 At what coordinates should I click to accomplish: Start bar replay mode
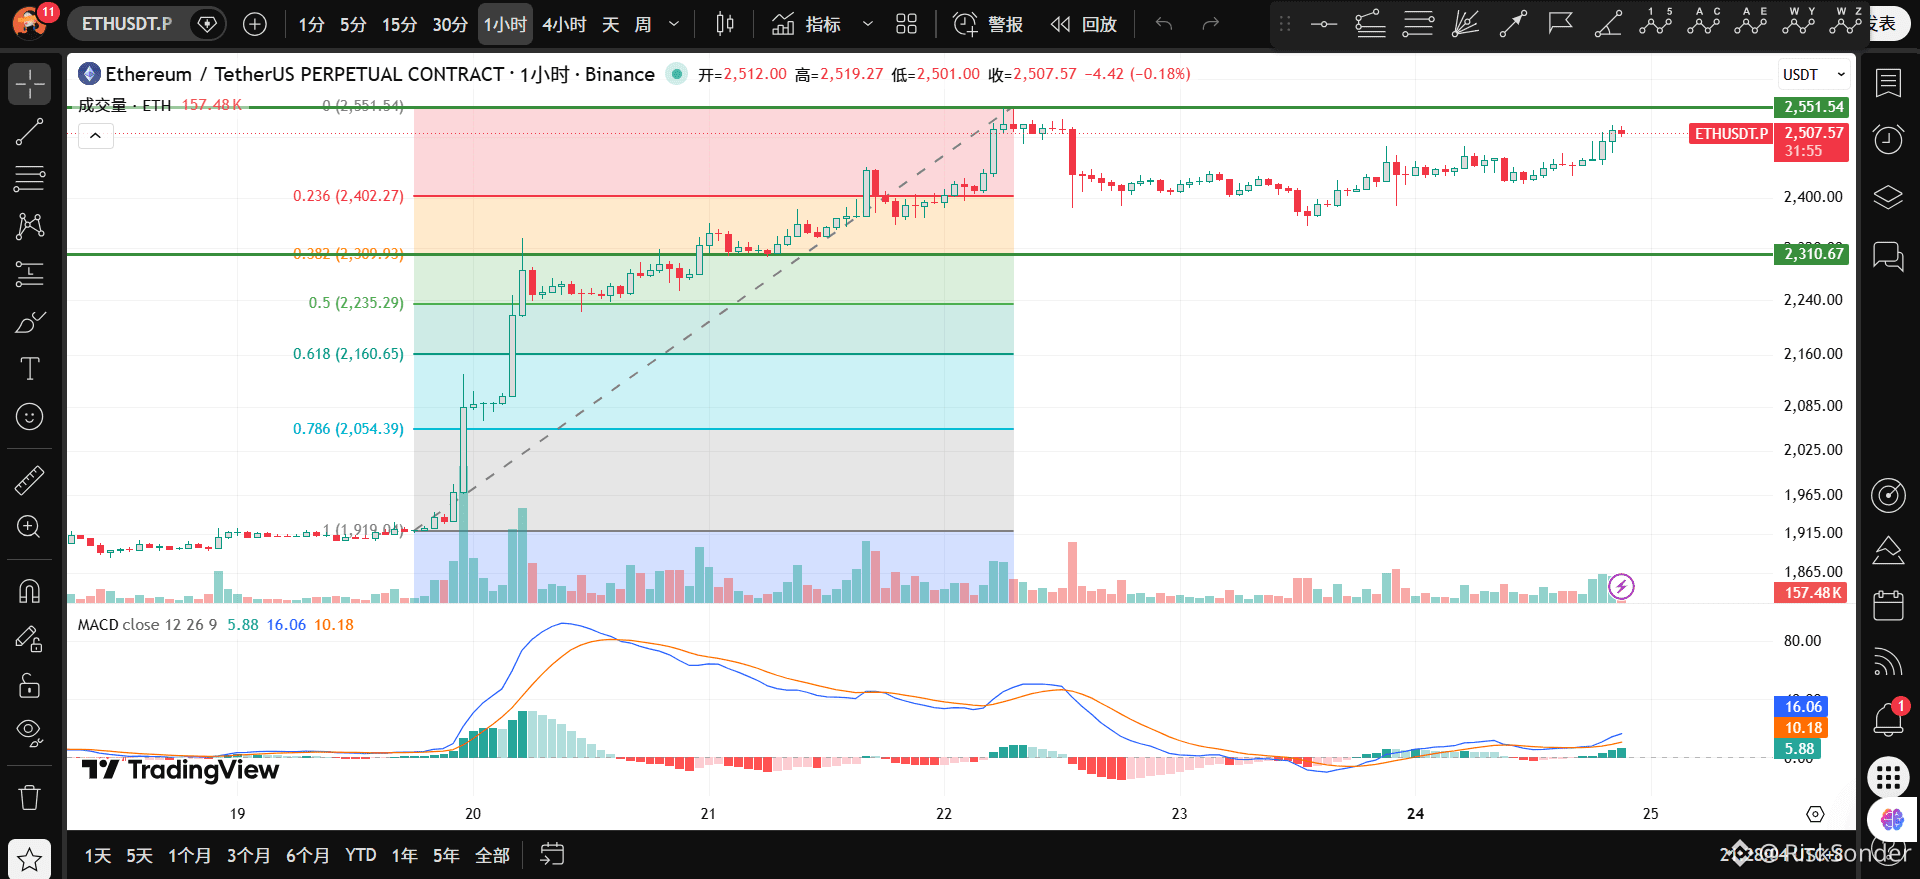coord(1084,24)
